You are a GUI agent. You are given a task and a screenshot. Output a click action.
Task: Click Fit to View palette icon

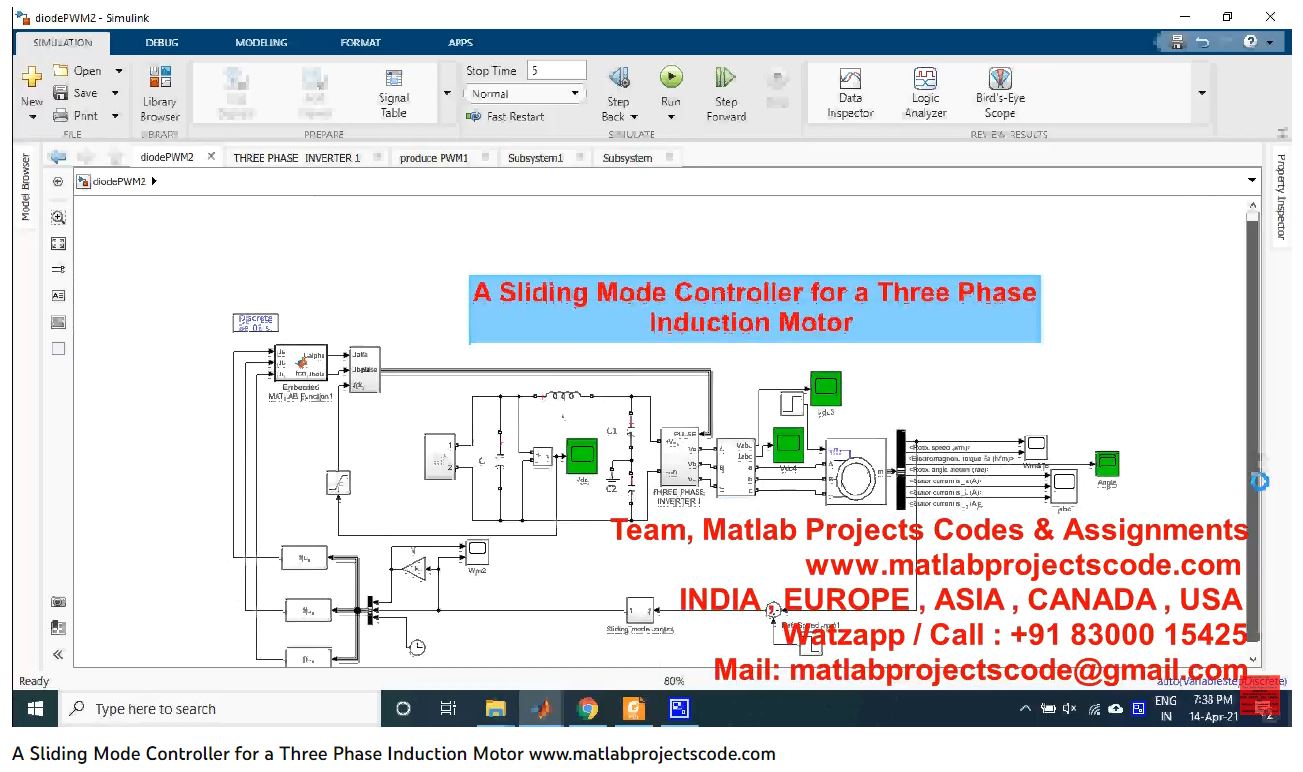[58, 243]
